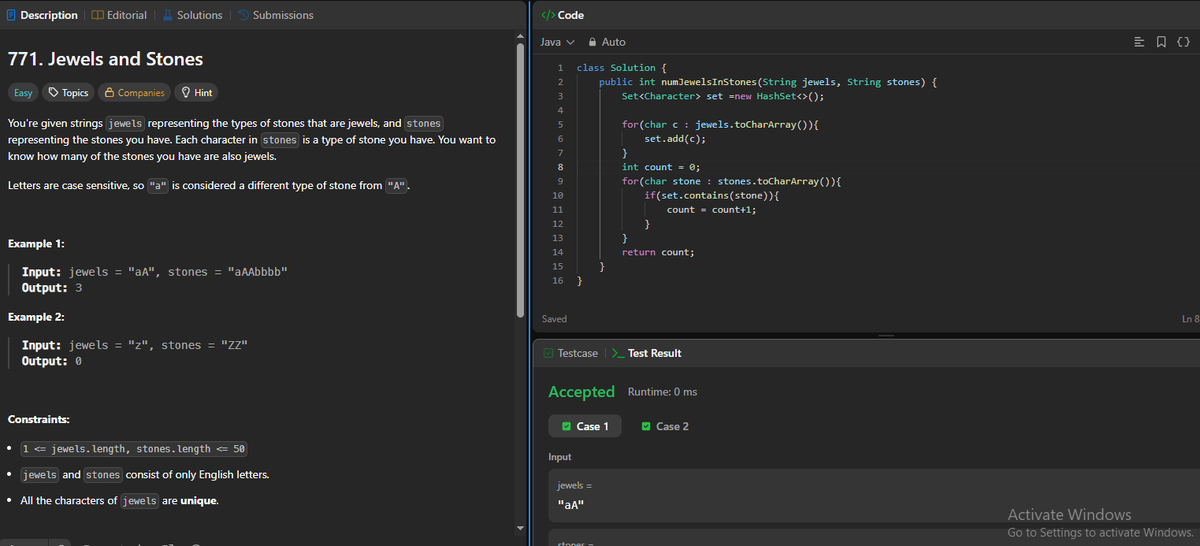Switch to the Editorial tab
Image resolution: width=1200 pixels, height=546 pixels.
[119, 15]
